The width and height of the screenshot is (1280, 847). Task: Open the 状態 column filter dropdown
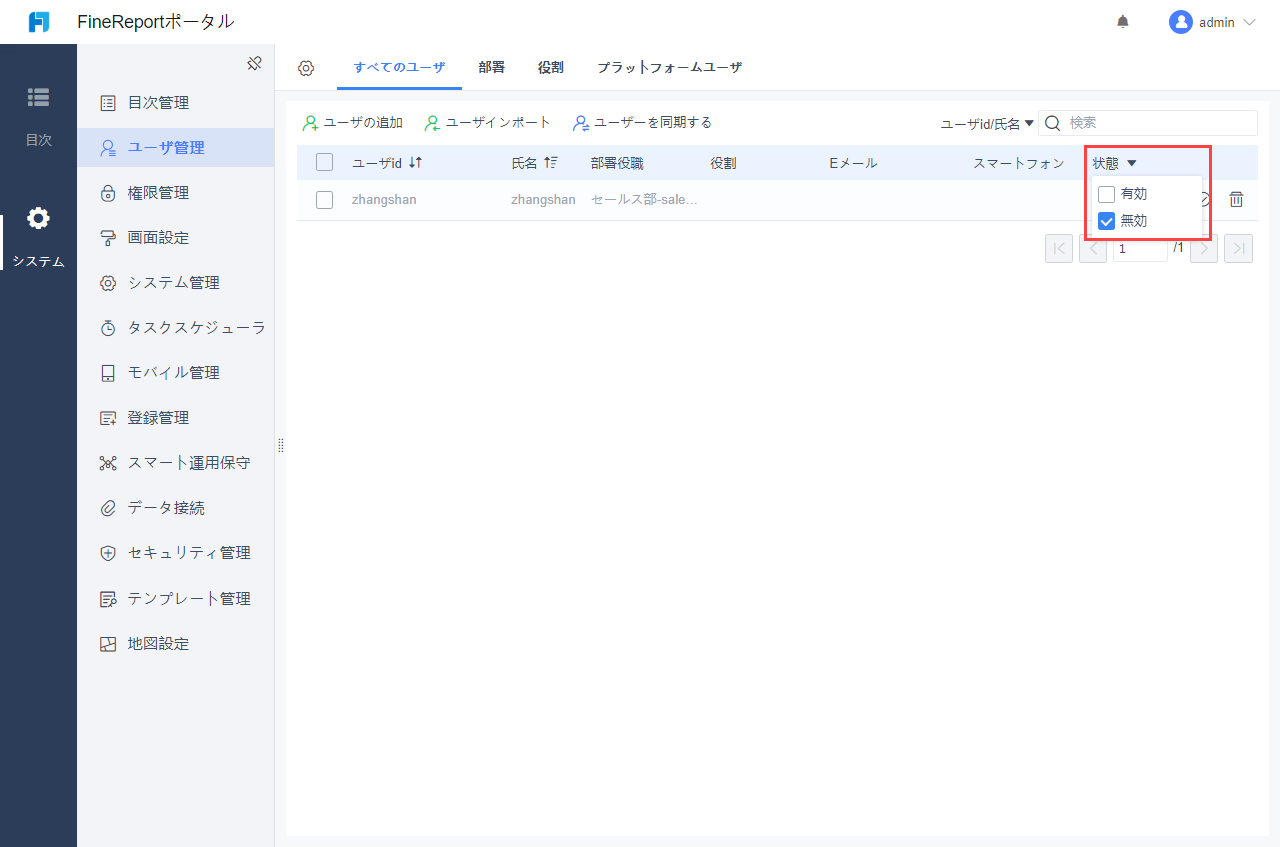point(1113,162)
